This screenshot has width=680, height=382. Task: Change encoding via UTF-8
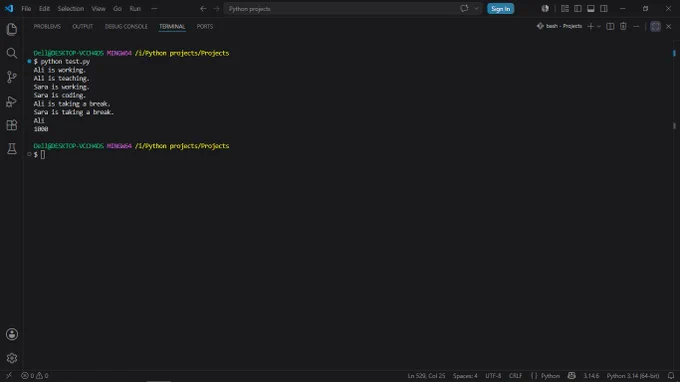(x=493, y=375)
